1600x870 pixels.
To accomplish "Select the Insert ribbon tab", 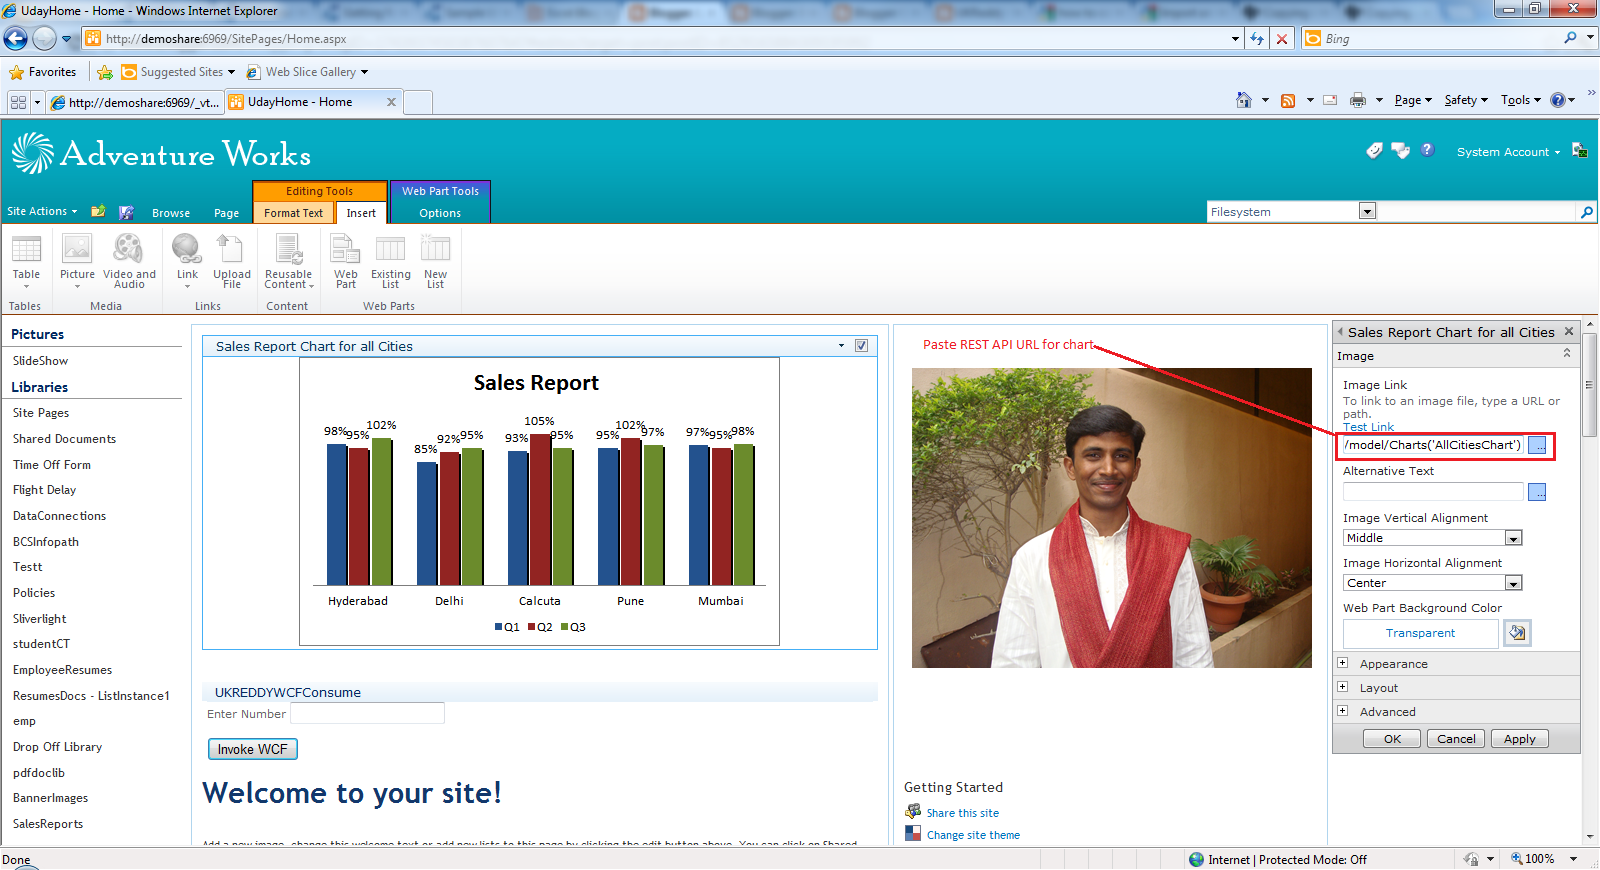I will (361, 213).
